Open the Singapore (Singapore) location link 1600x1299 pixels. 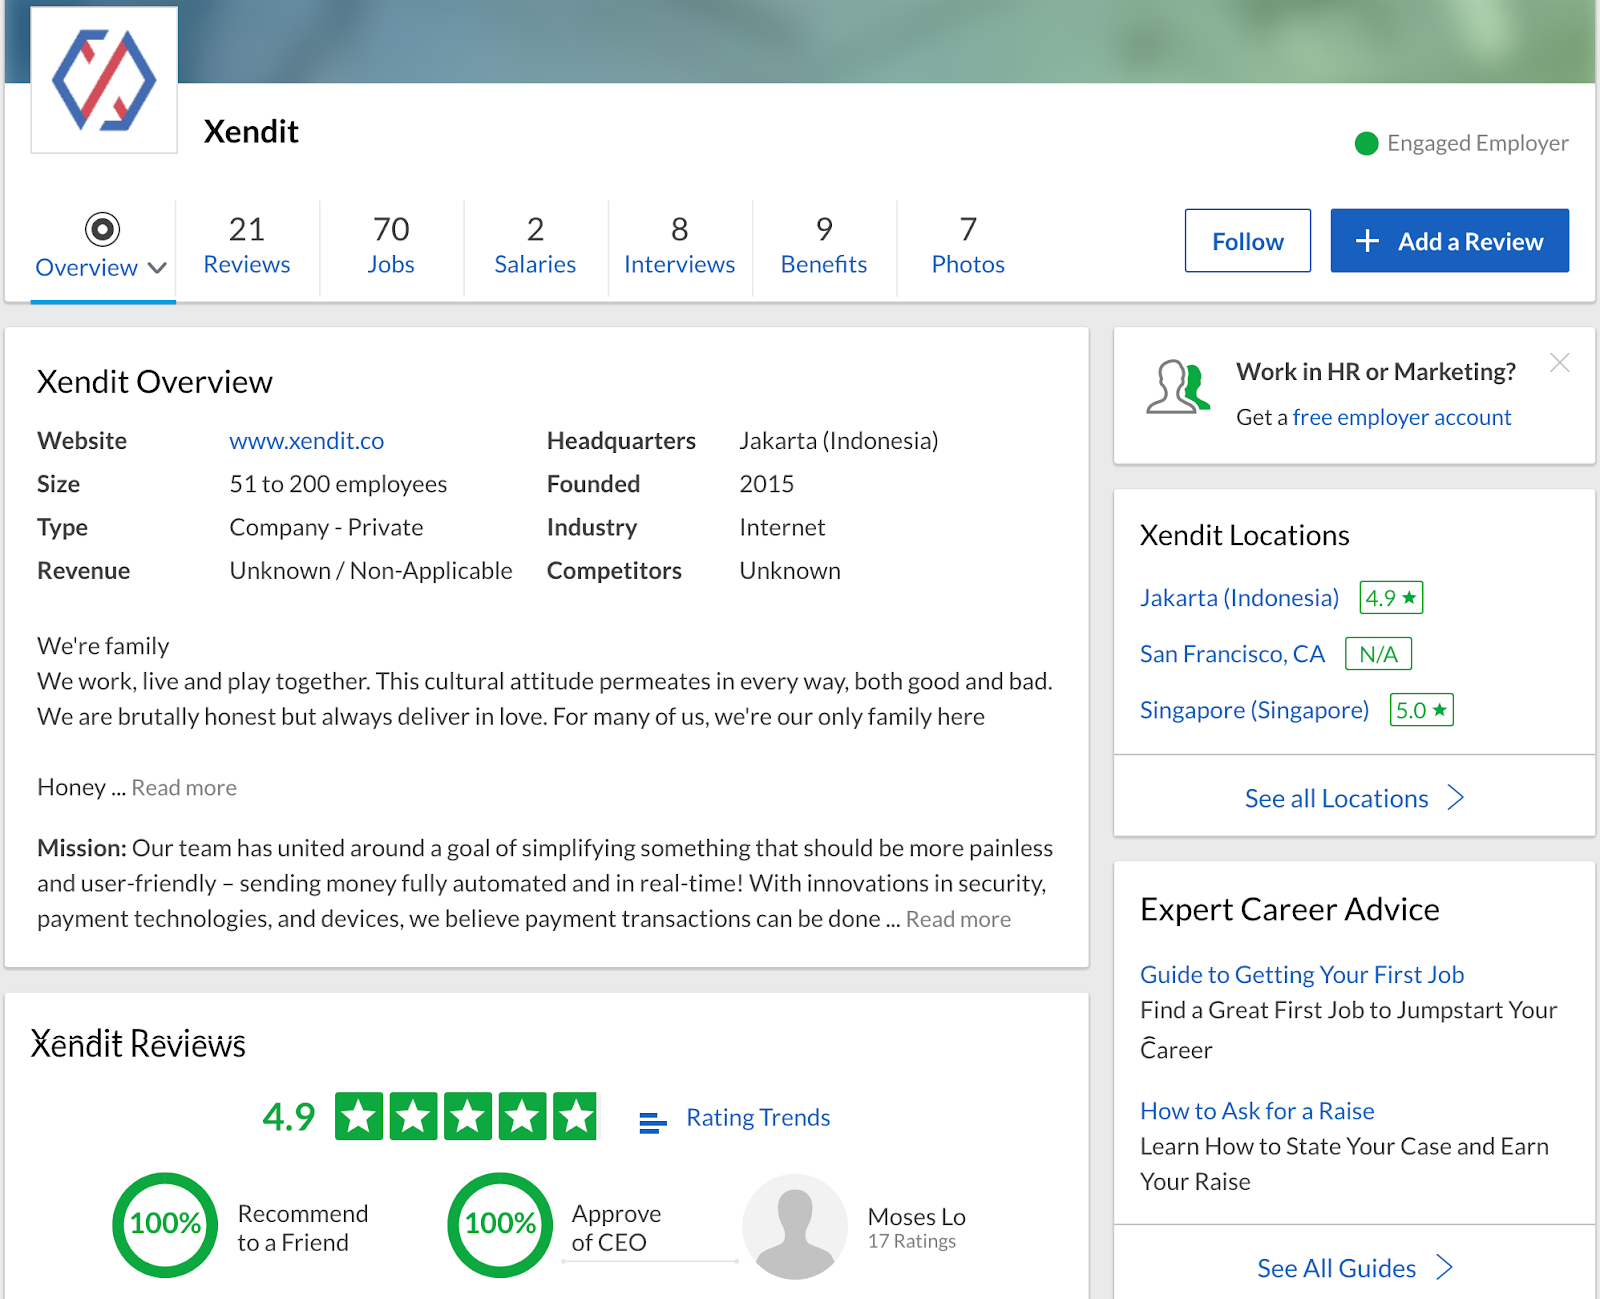pyautogui.click(x=1254, y=710)
